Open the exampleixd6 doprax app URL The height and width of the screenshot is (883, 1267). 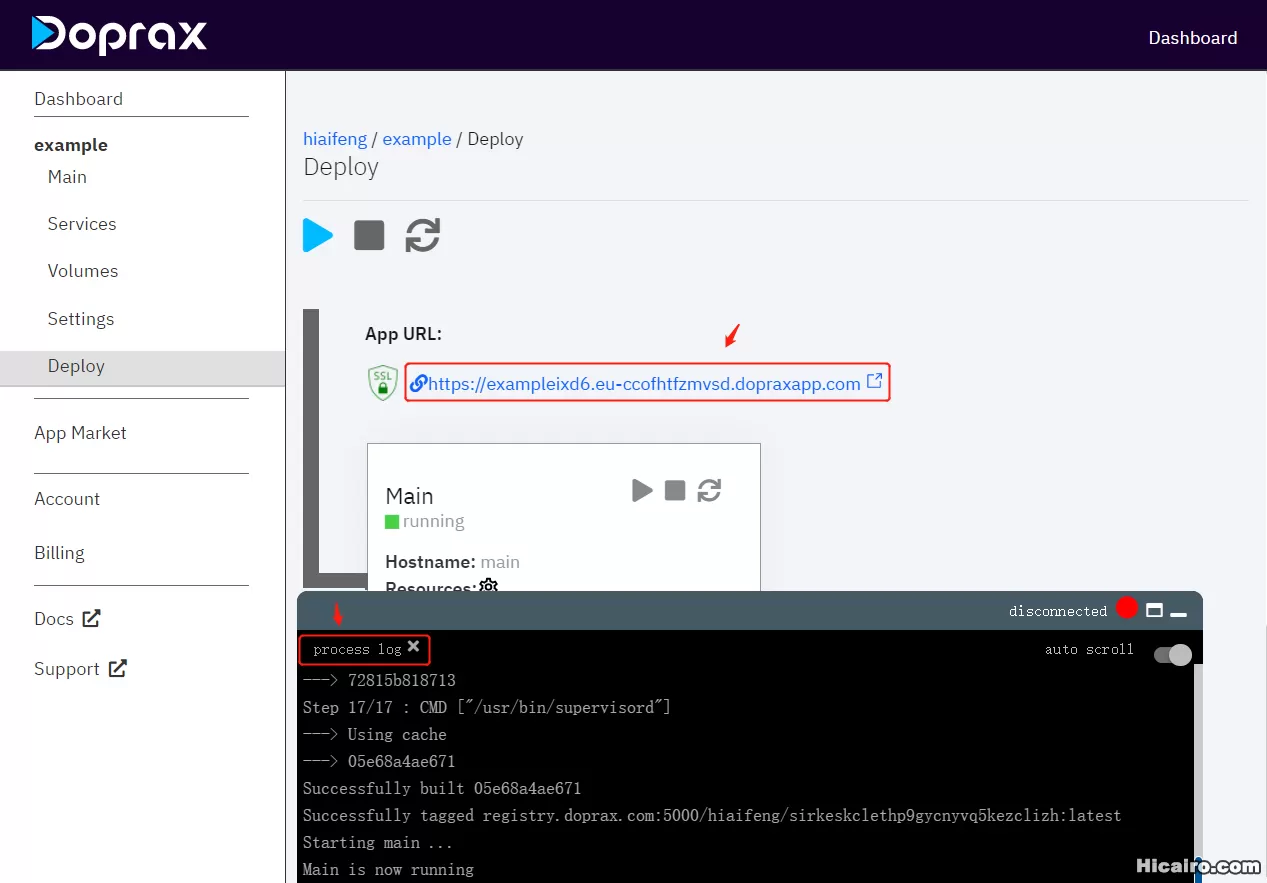(x=644, y=384)
